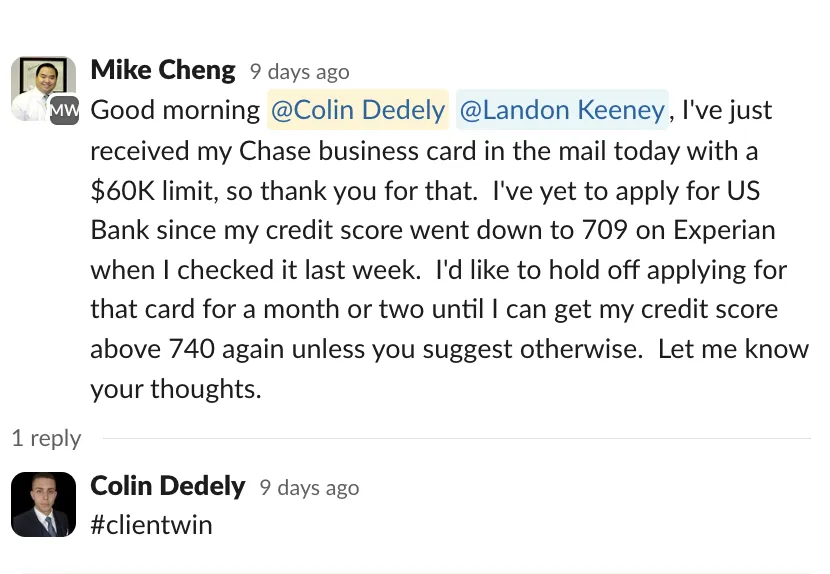This screenshot has height=574, width=830.
Task: Click the word "Chase" in the message
Action: [x=273, y=151]
